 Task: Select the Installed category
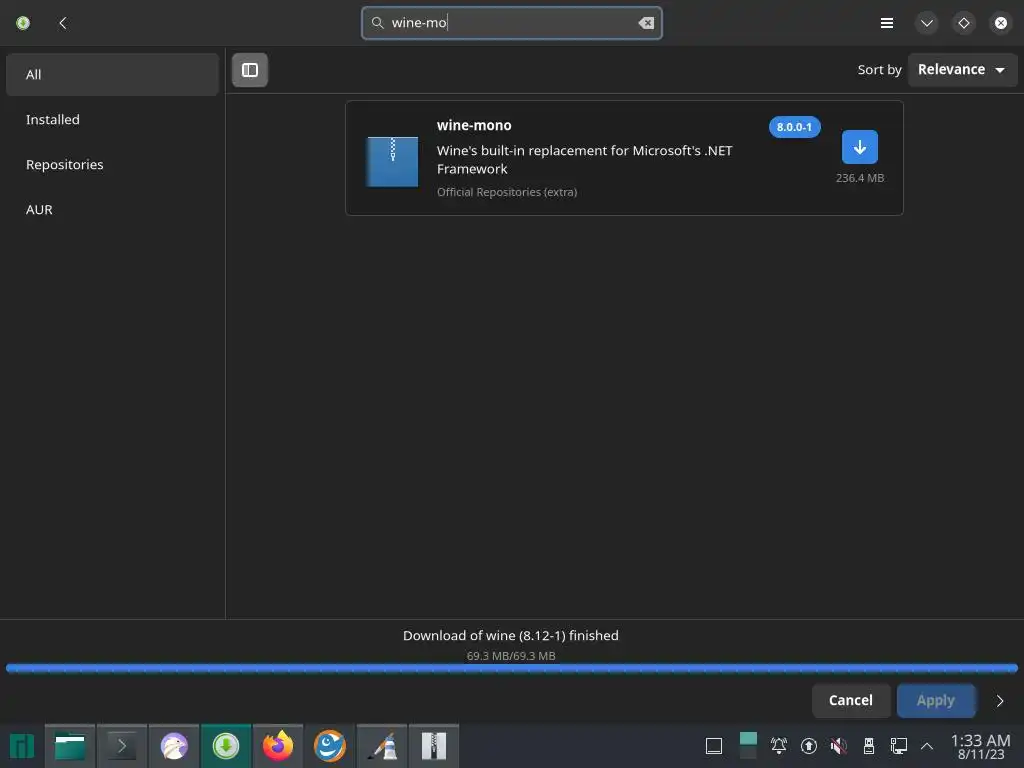(x=112, y=120)
